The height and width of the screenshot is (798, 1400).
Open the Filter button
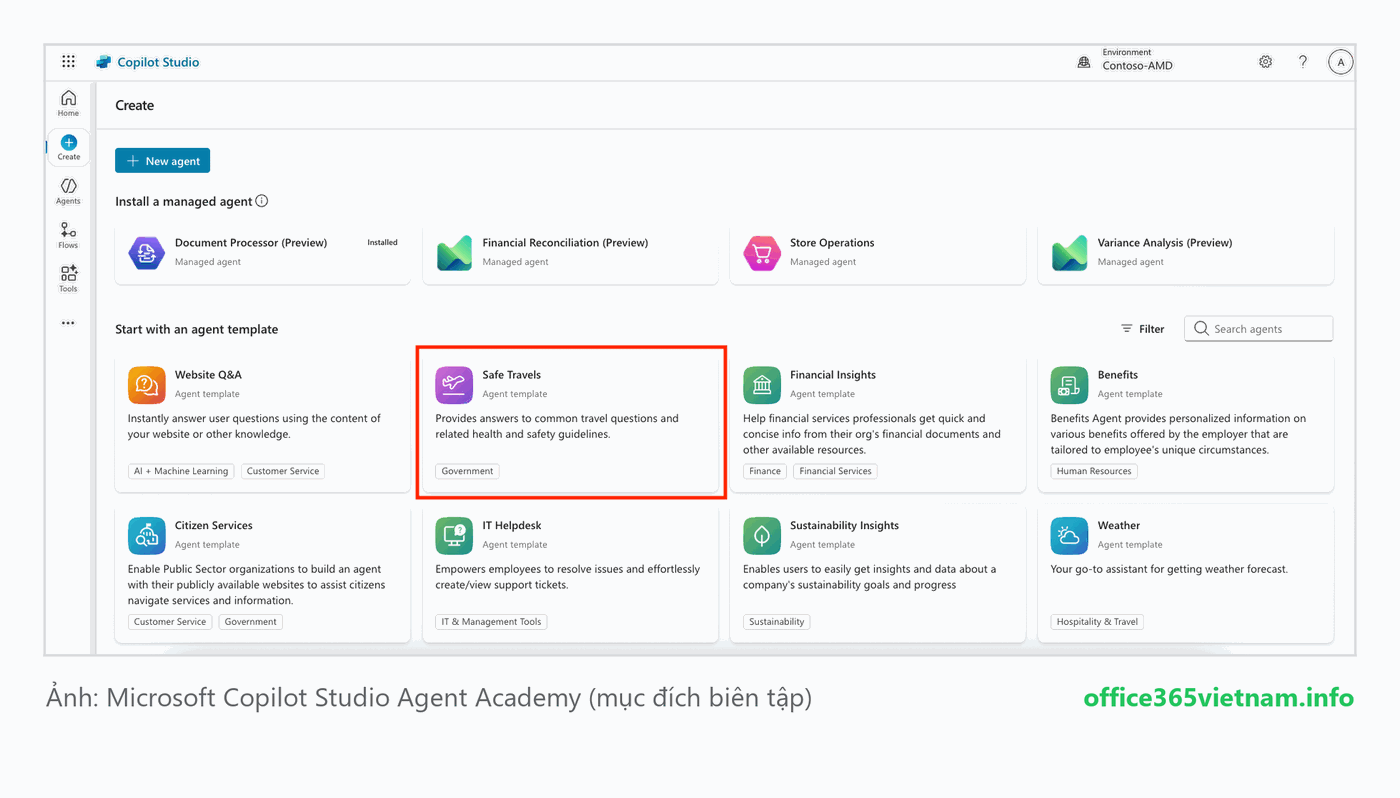(1143, 329)
